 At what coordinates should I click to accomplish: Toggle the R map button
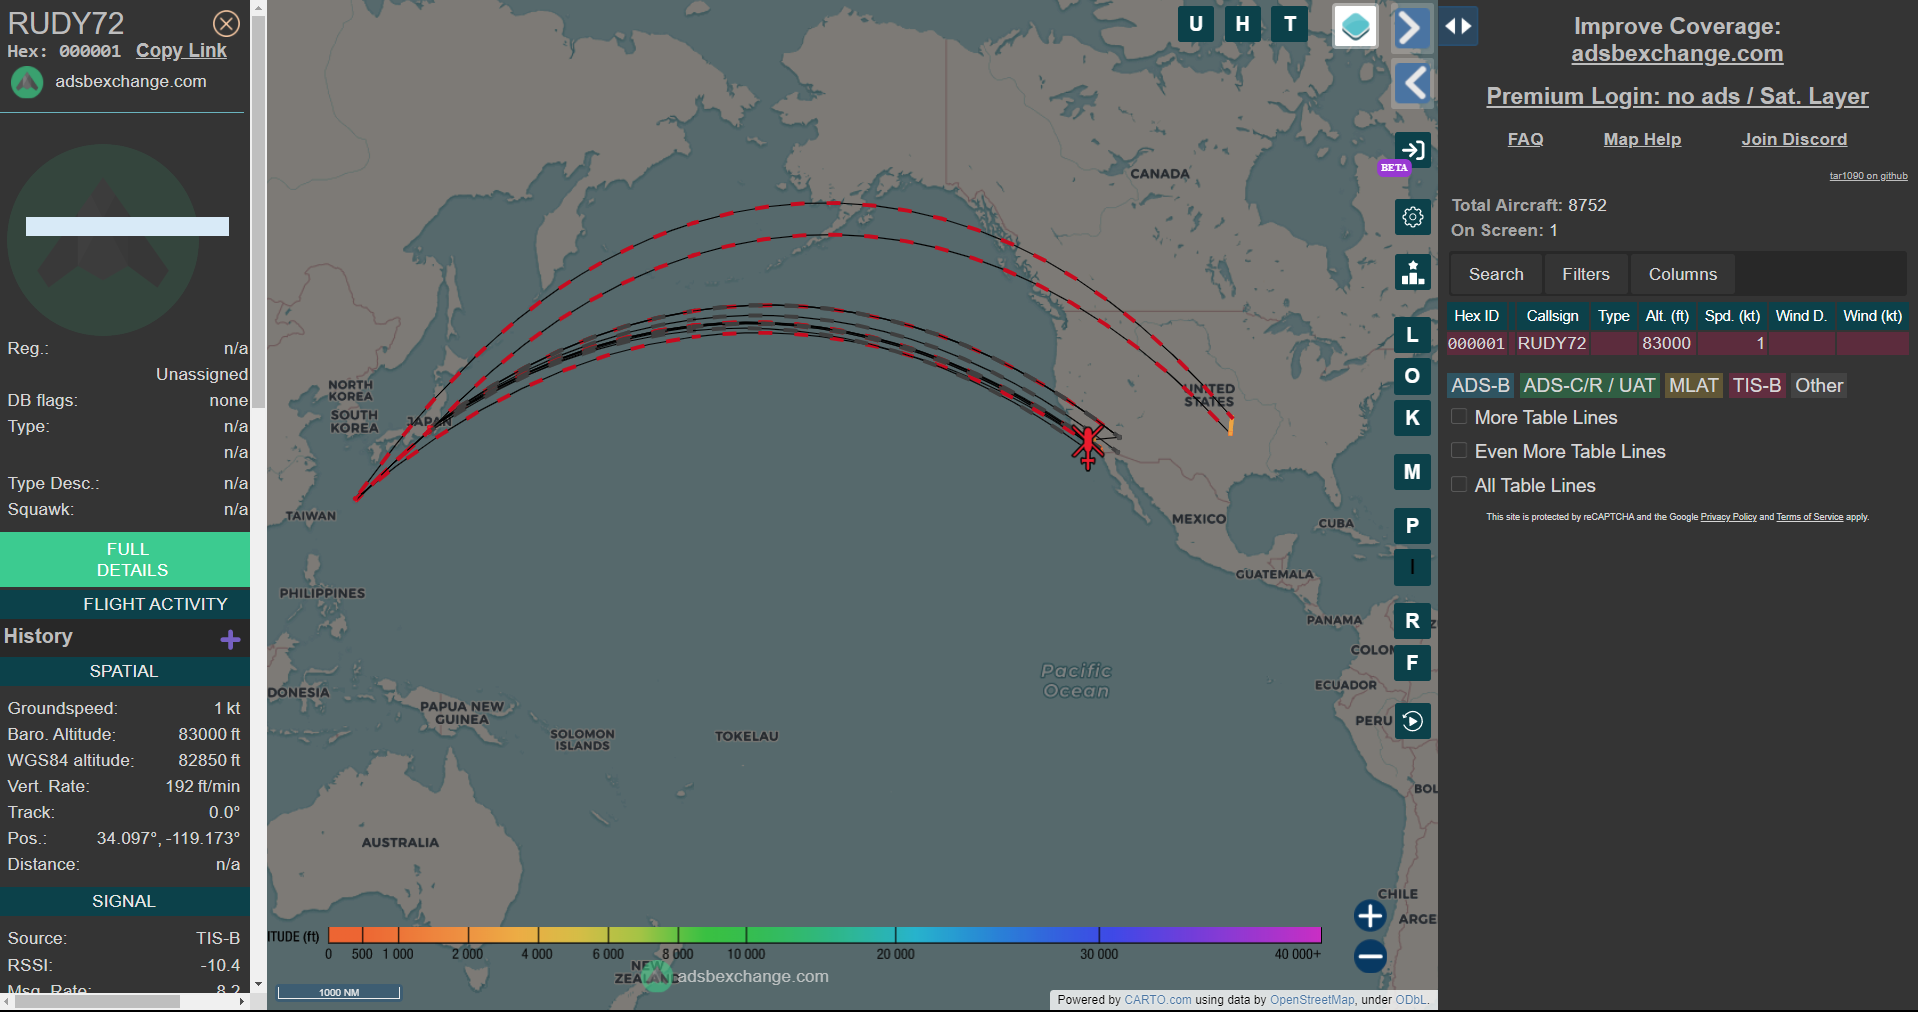pos(1412,621)
